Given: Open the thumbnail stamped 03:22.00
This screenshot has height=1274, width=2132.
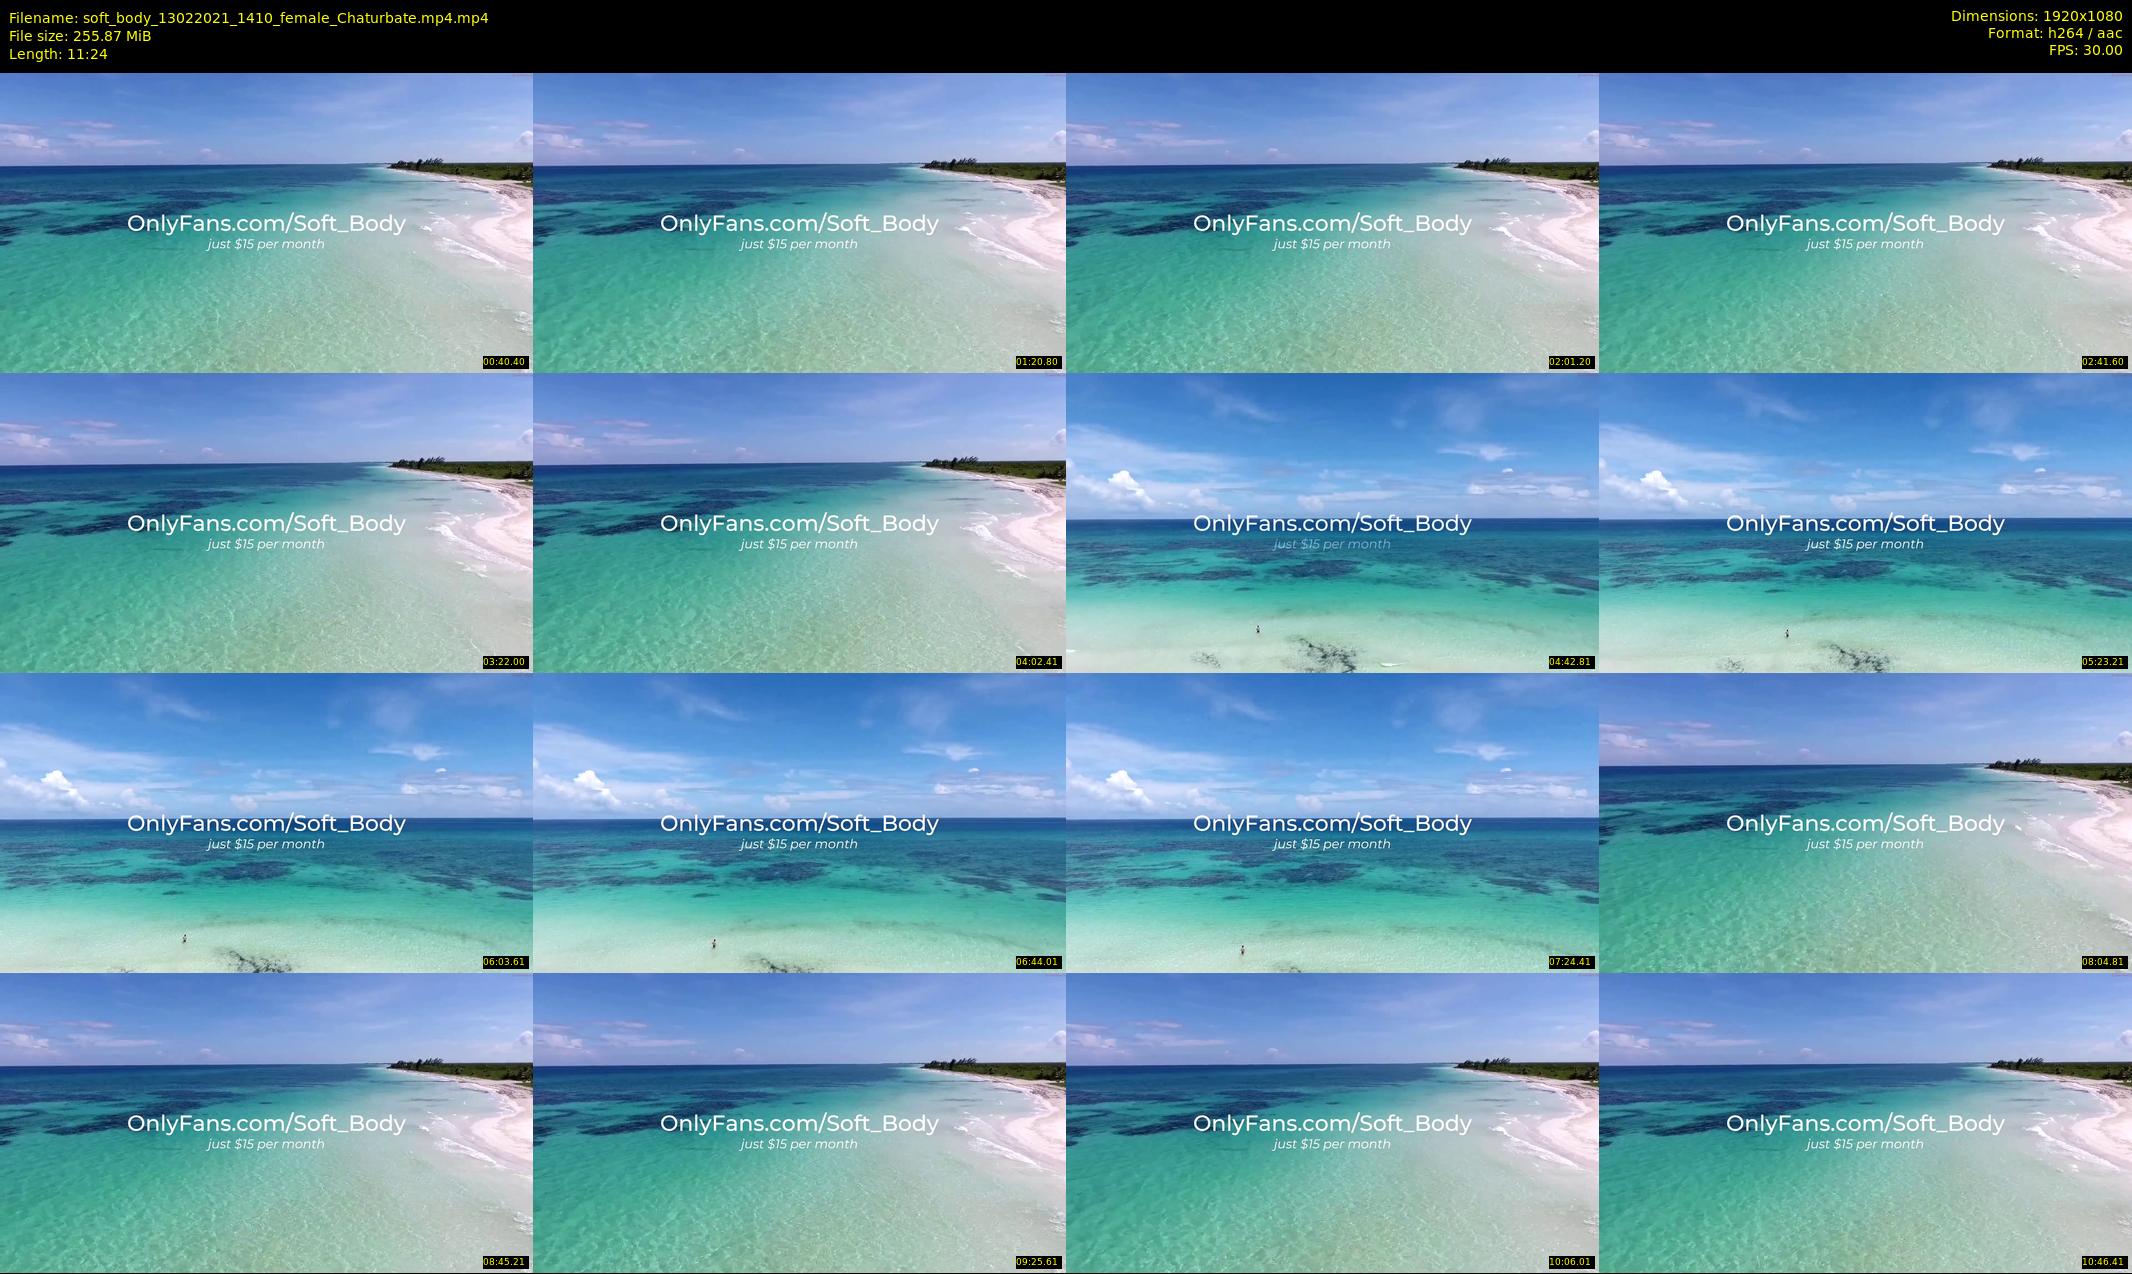Looking at the screenshot, I should pos(266,523).
